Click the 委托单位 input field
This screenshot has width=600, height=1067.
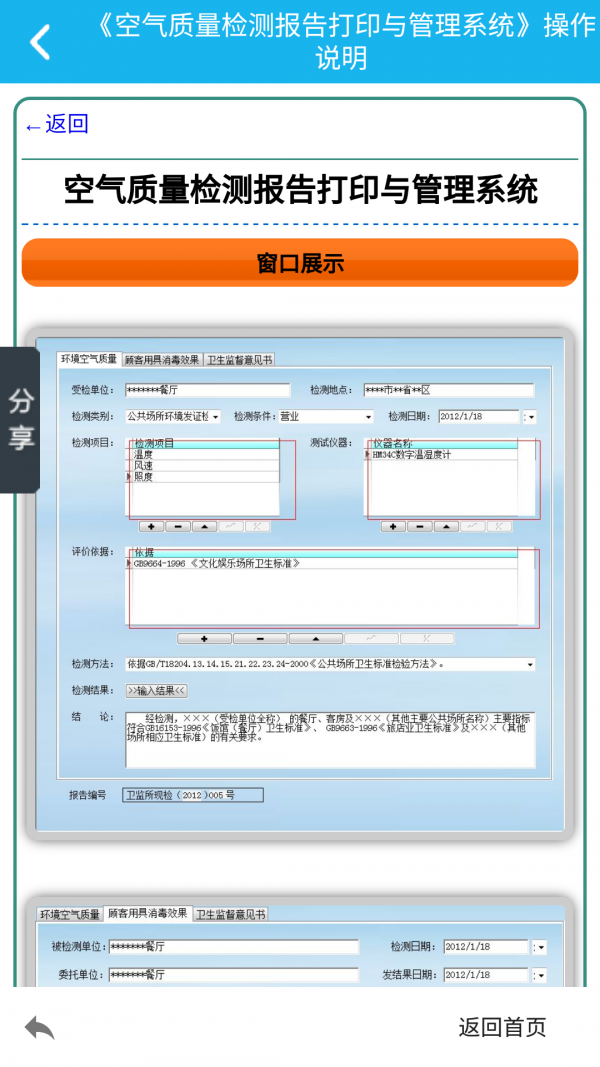(233, 975)
